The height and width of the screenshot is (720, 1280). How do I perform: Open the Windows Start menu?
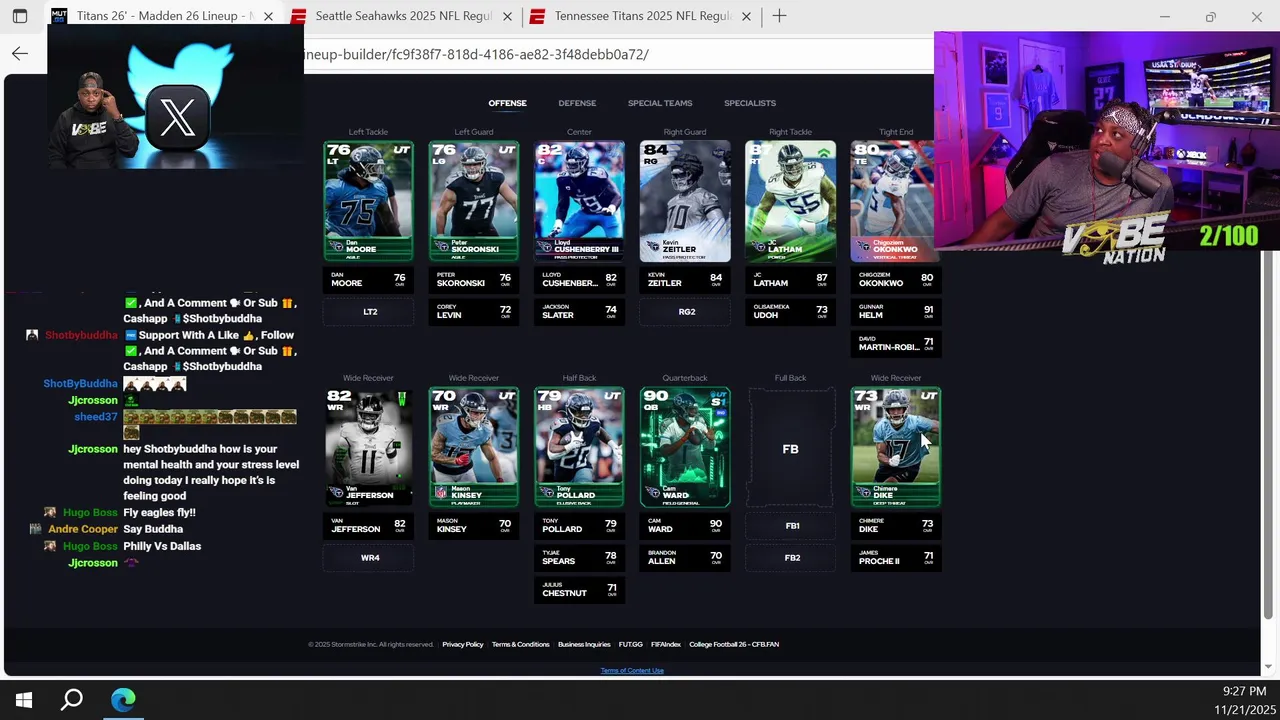tap(24, 700)
